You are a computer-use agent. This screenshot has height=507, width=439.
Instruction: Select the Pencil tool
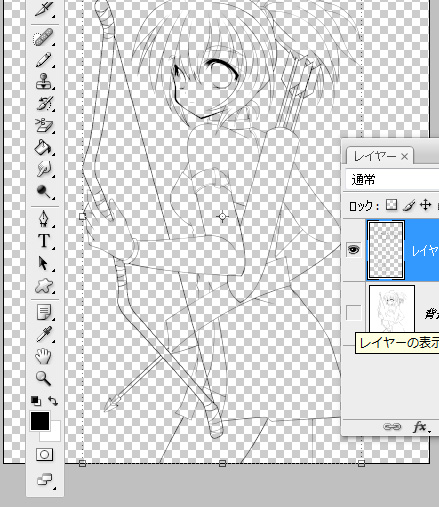(x=43, y=60)
